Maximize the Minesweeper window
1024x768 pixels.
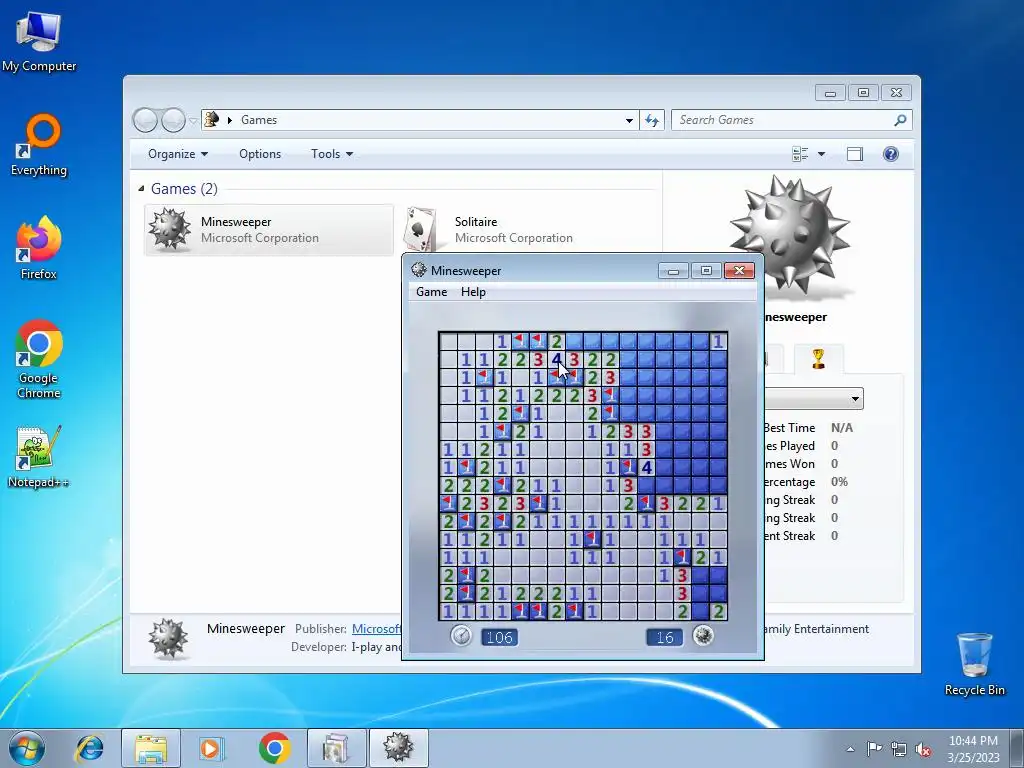click(706, 270)
